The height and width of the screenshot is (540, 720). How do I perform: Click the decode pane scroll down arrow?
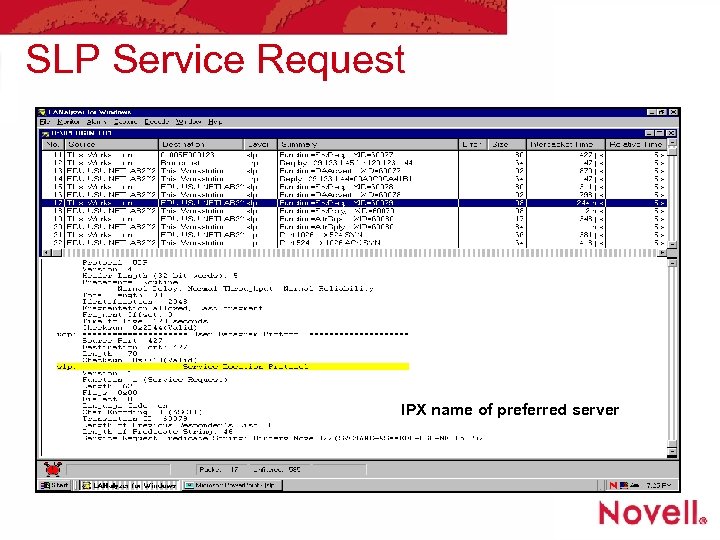(672, 452)
